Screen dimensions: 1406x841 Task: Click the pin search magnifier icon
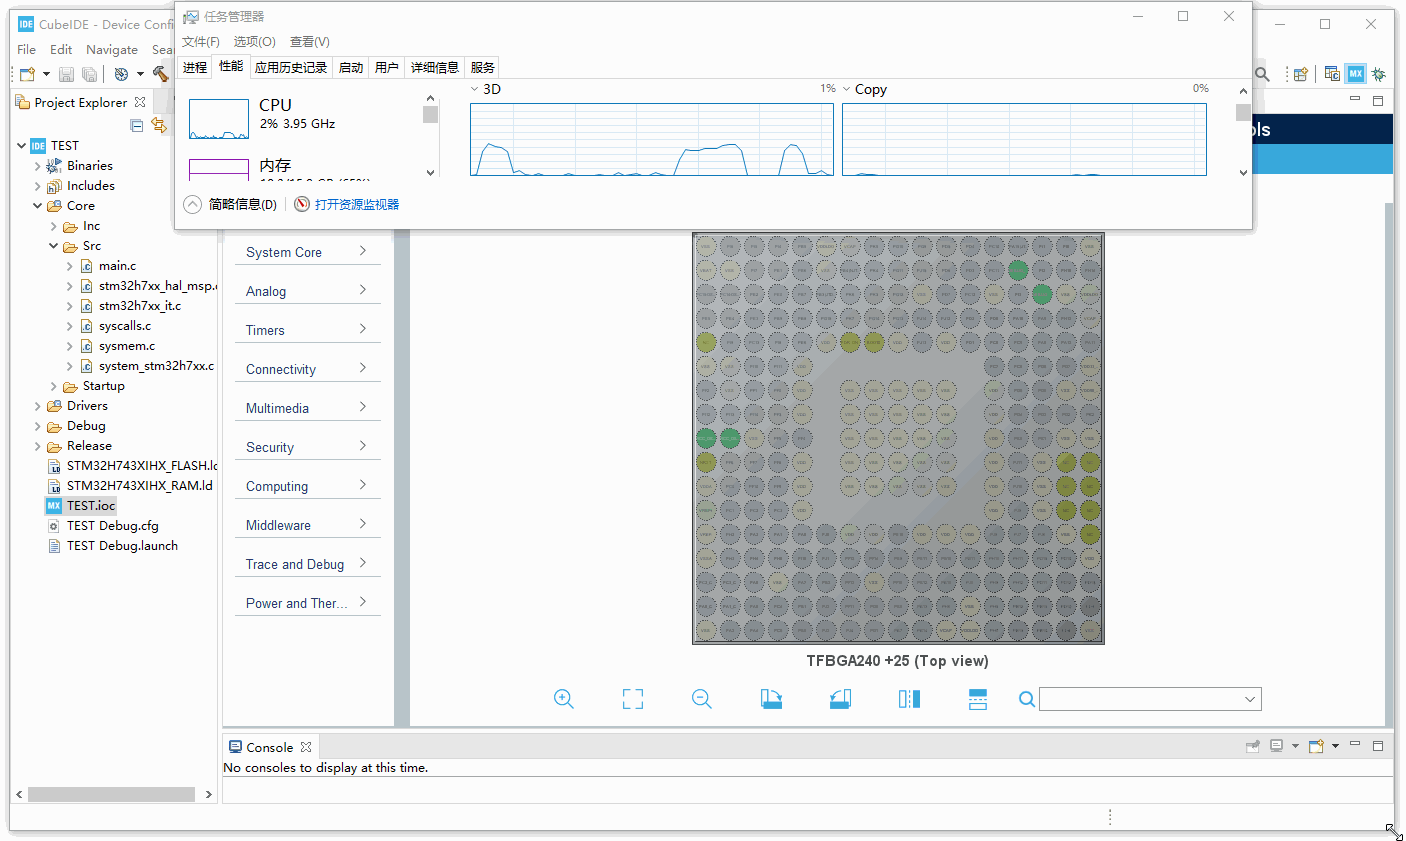click(x=1026, y=699)
